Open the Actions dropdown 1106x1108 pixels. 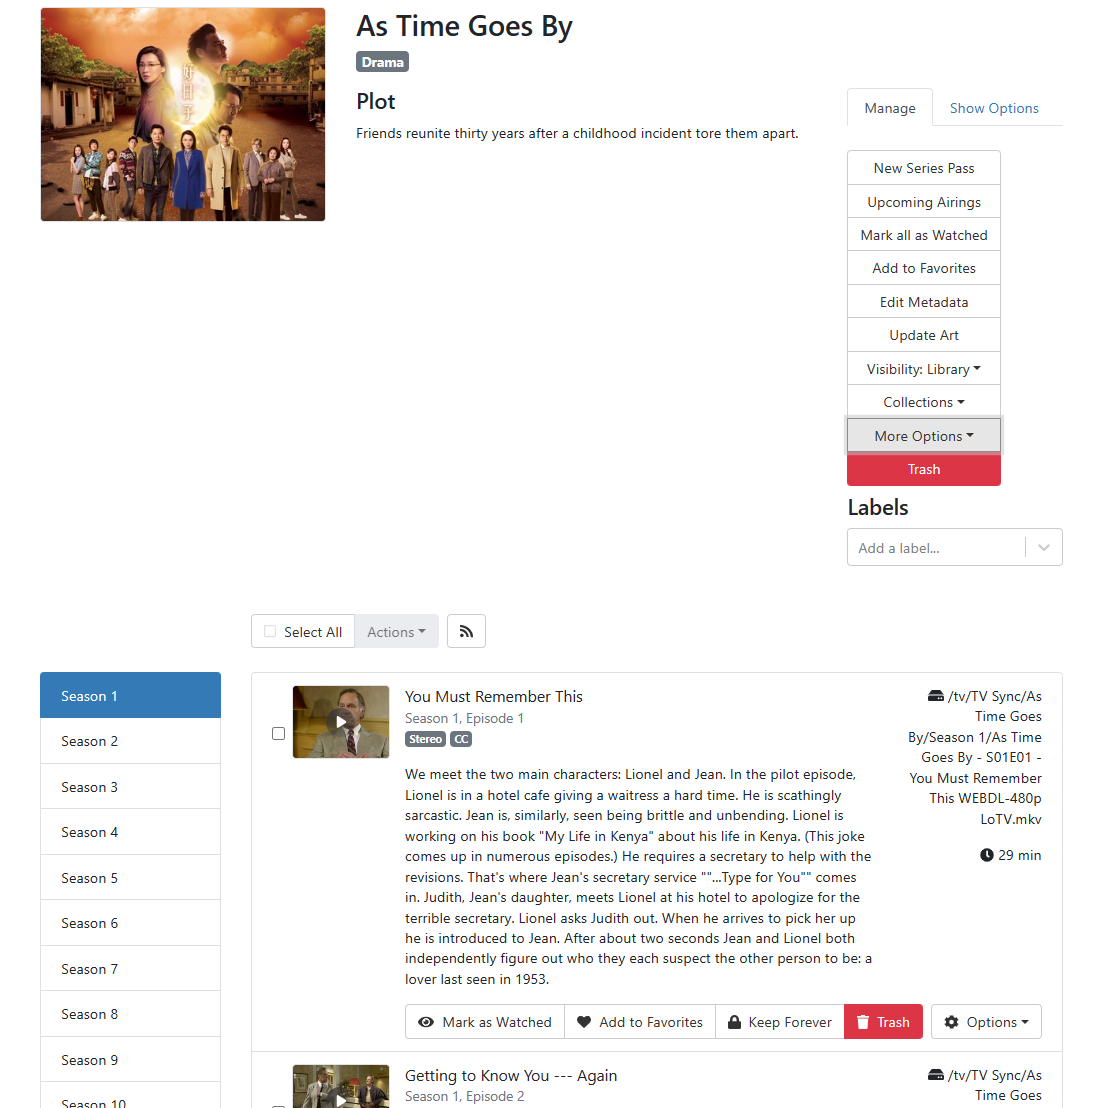[396, 631]
